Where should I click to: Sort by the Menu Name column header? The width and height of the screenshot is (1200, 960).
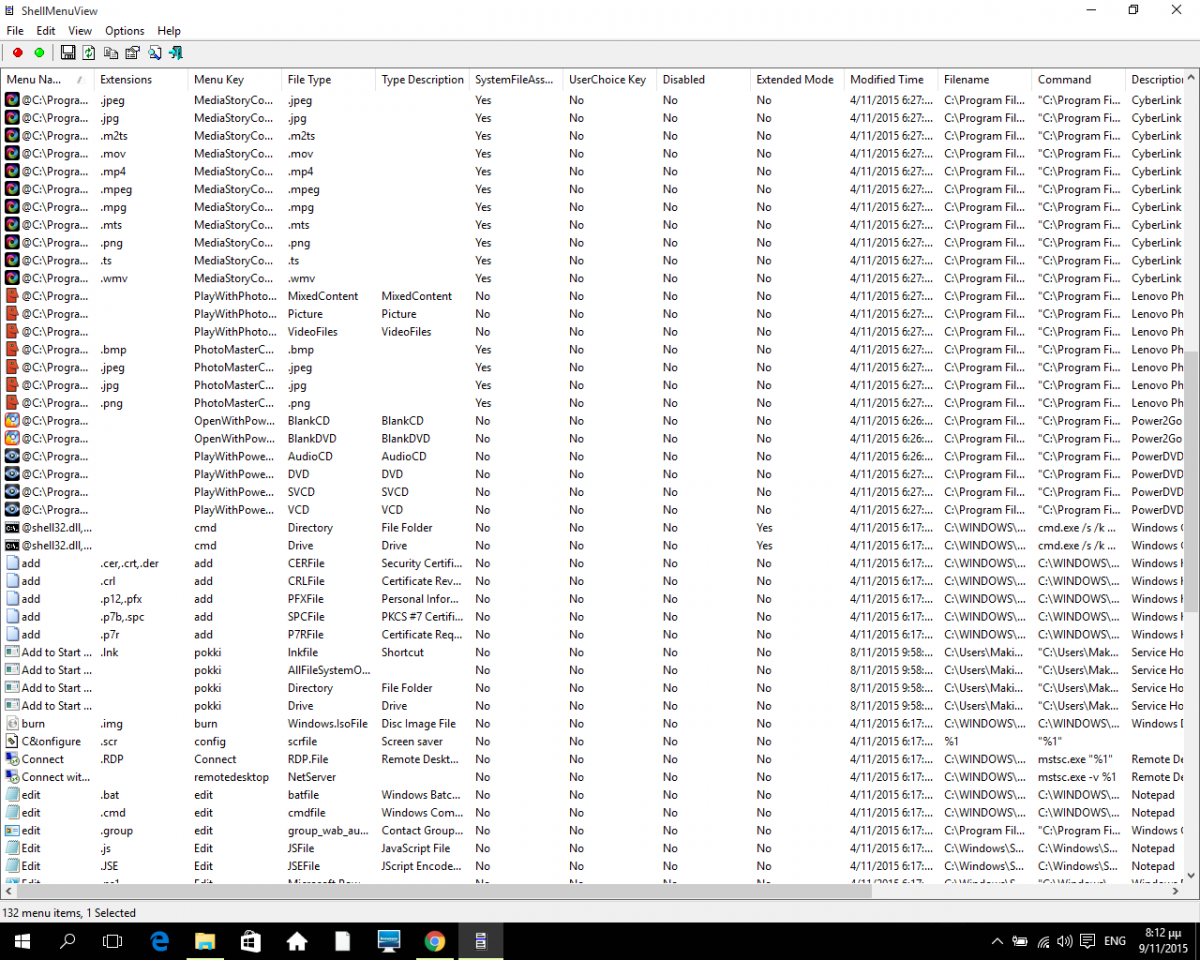[40, 80]
